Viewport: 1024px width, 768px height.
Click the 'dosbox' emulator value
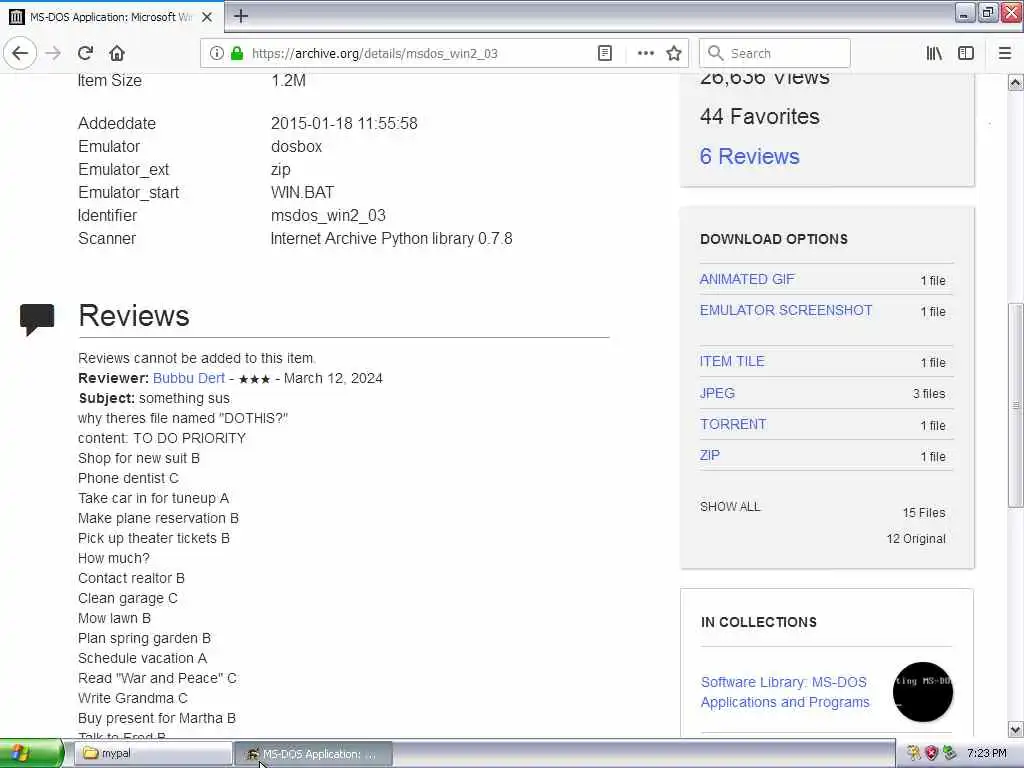(x=296, y=146)
